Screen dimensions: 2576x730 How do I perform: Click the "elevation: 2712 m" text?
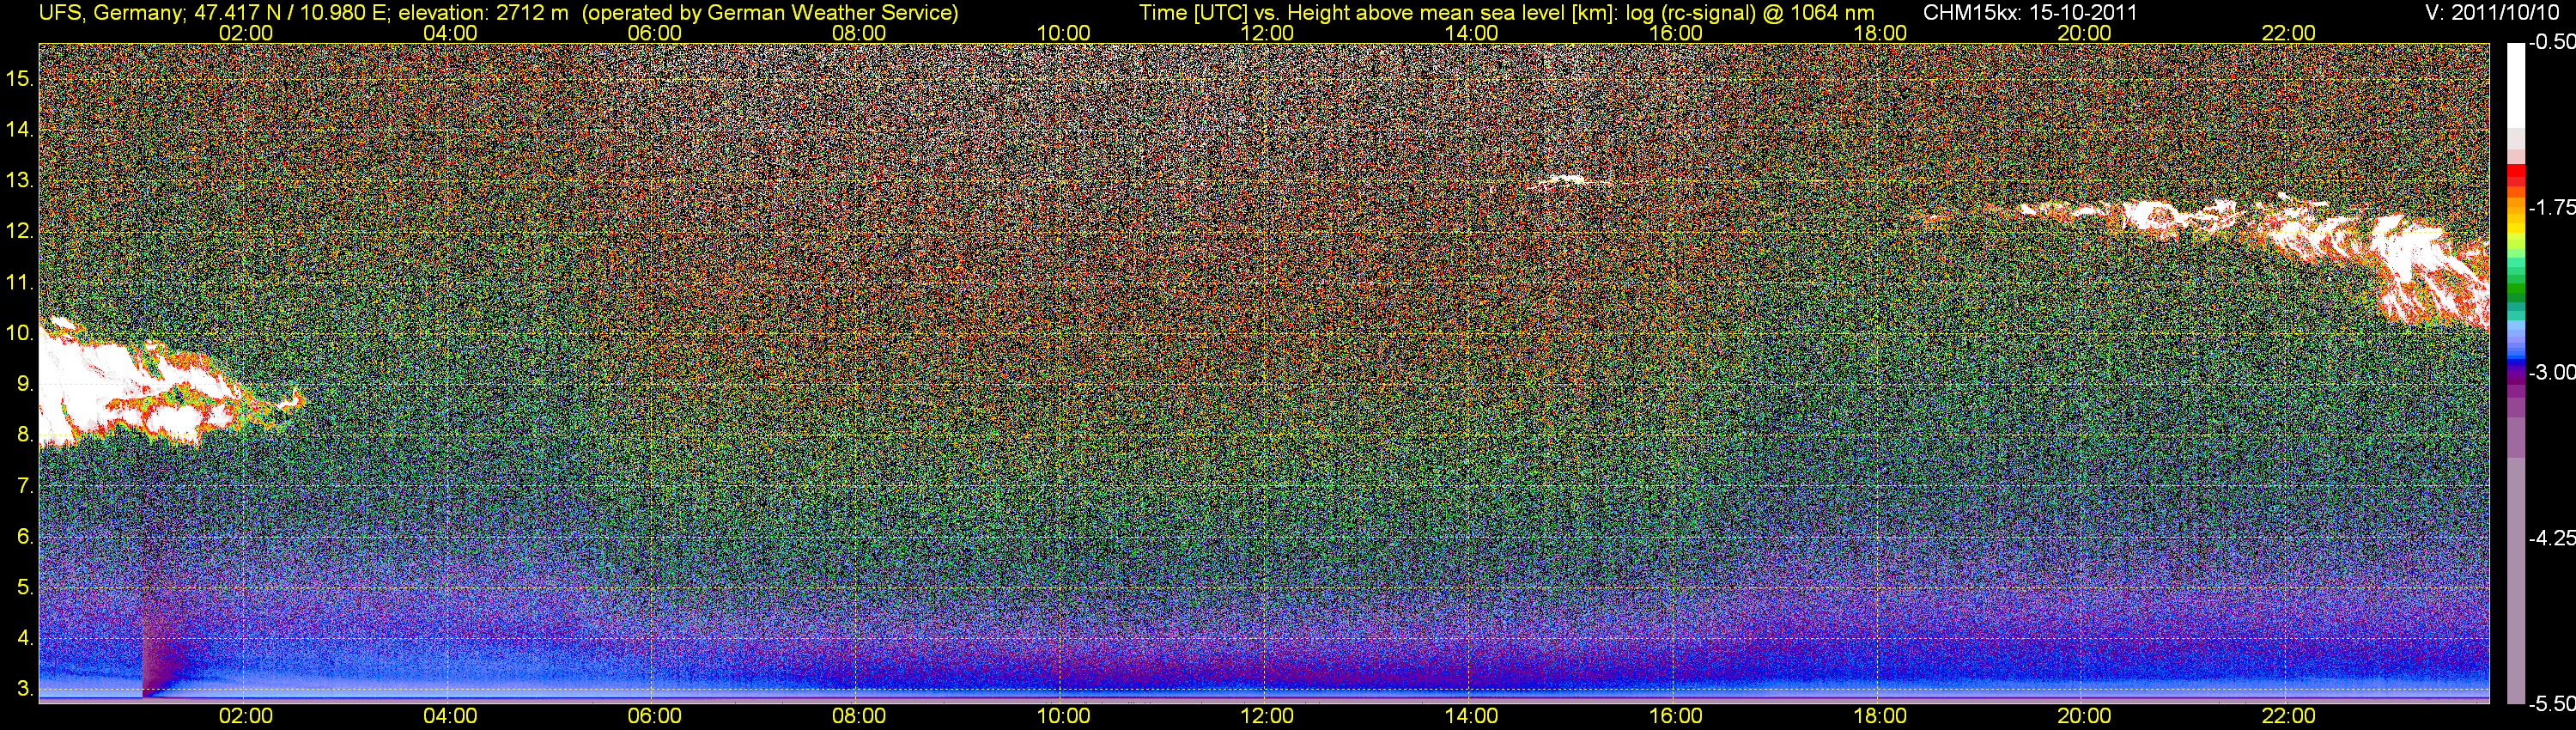point(485,13)
